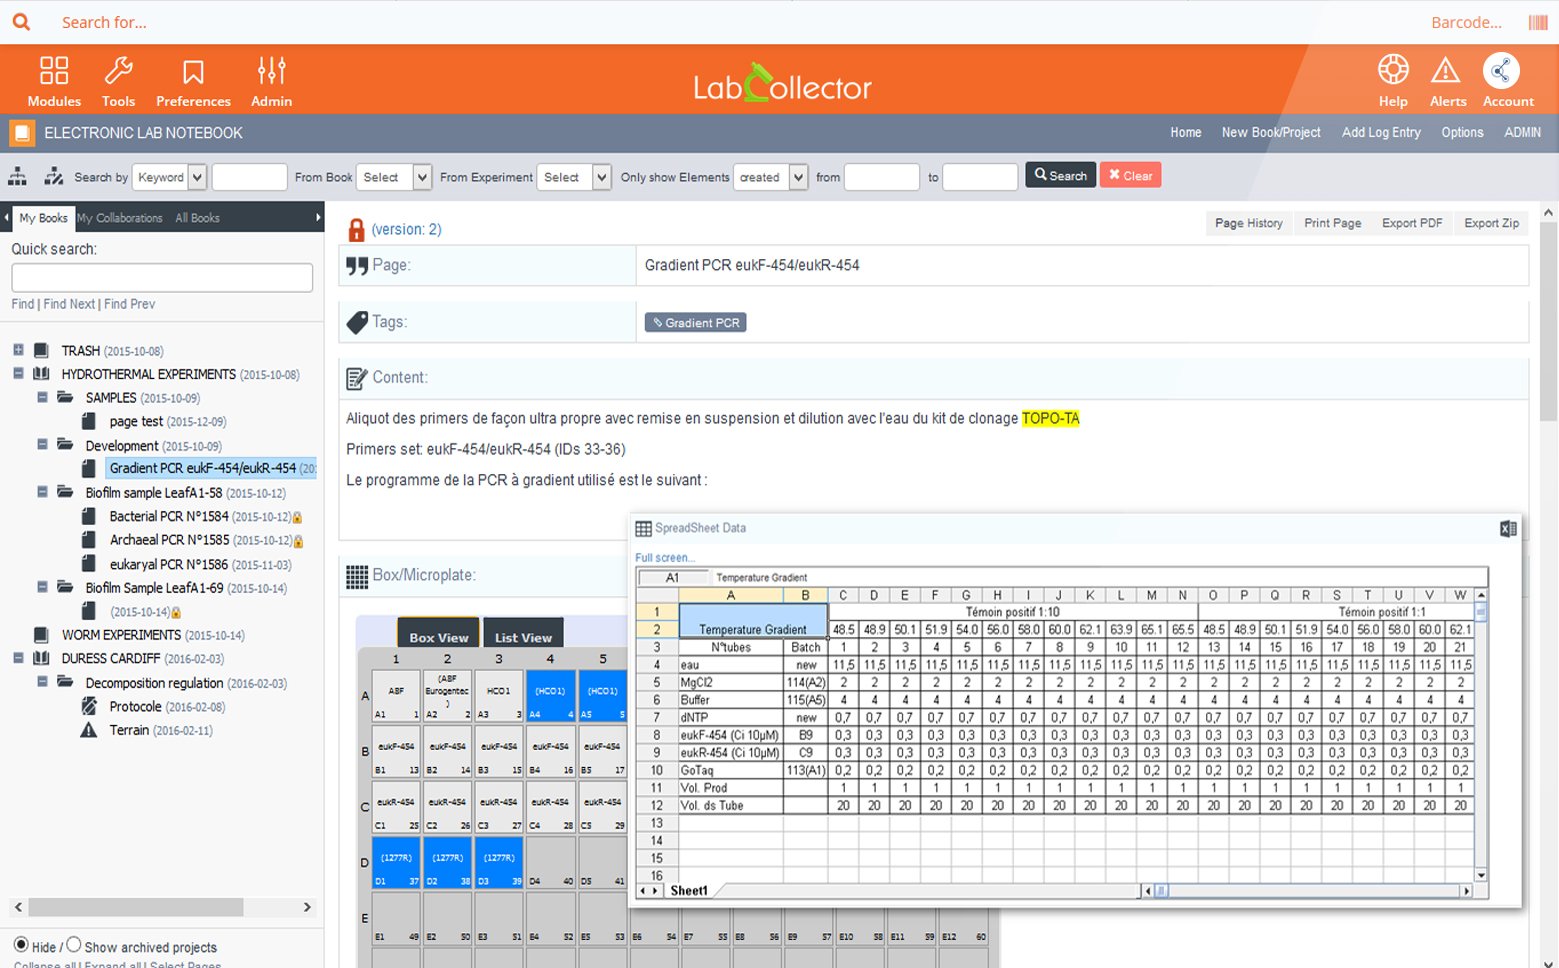
Task: Open the Add Log Entry menu
Action: click(x=1381, y=132)
